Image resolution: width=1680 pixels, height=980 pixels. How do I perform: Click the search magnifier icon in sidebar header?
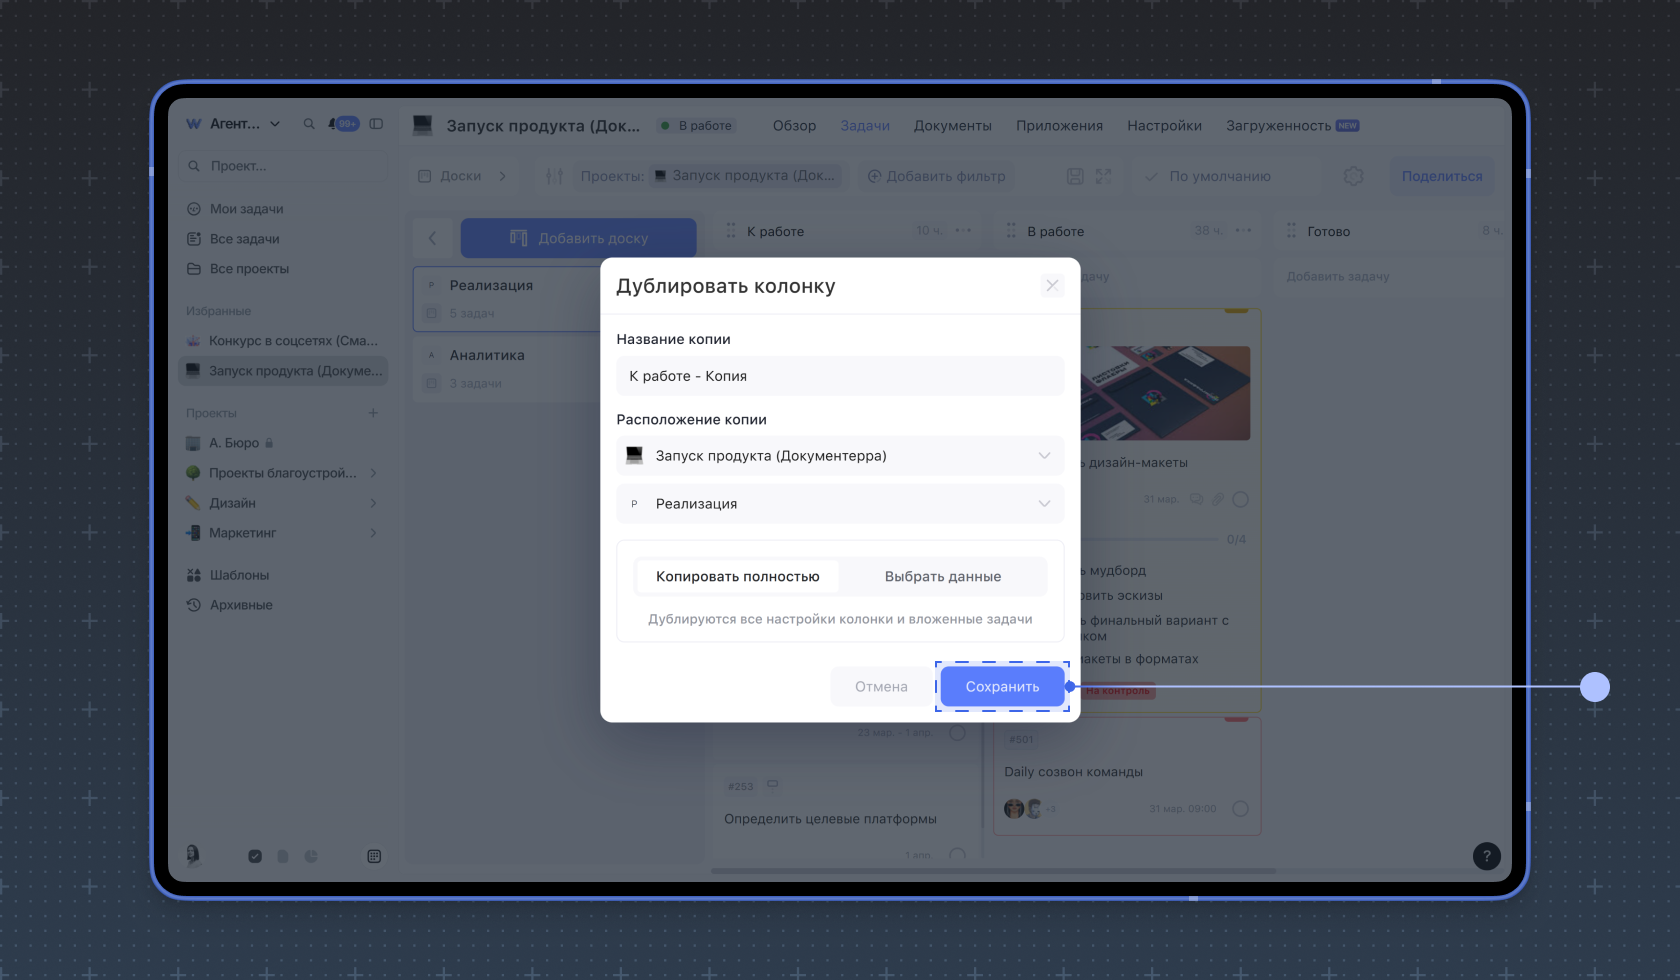point(309,124)
